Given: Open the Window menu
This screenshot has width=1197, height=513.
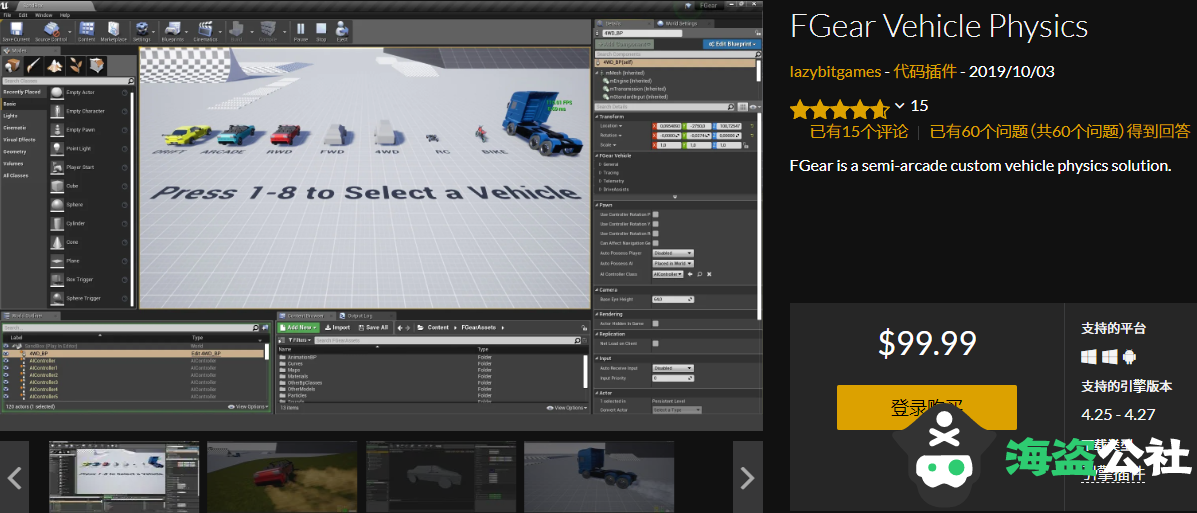Looking at the screenshot, I should (x=44, y=15).
